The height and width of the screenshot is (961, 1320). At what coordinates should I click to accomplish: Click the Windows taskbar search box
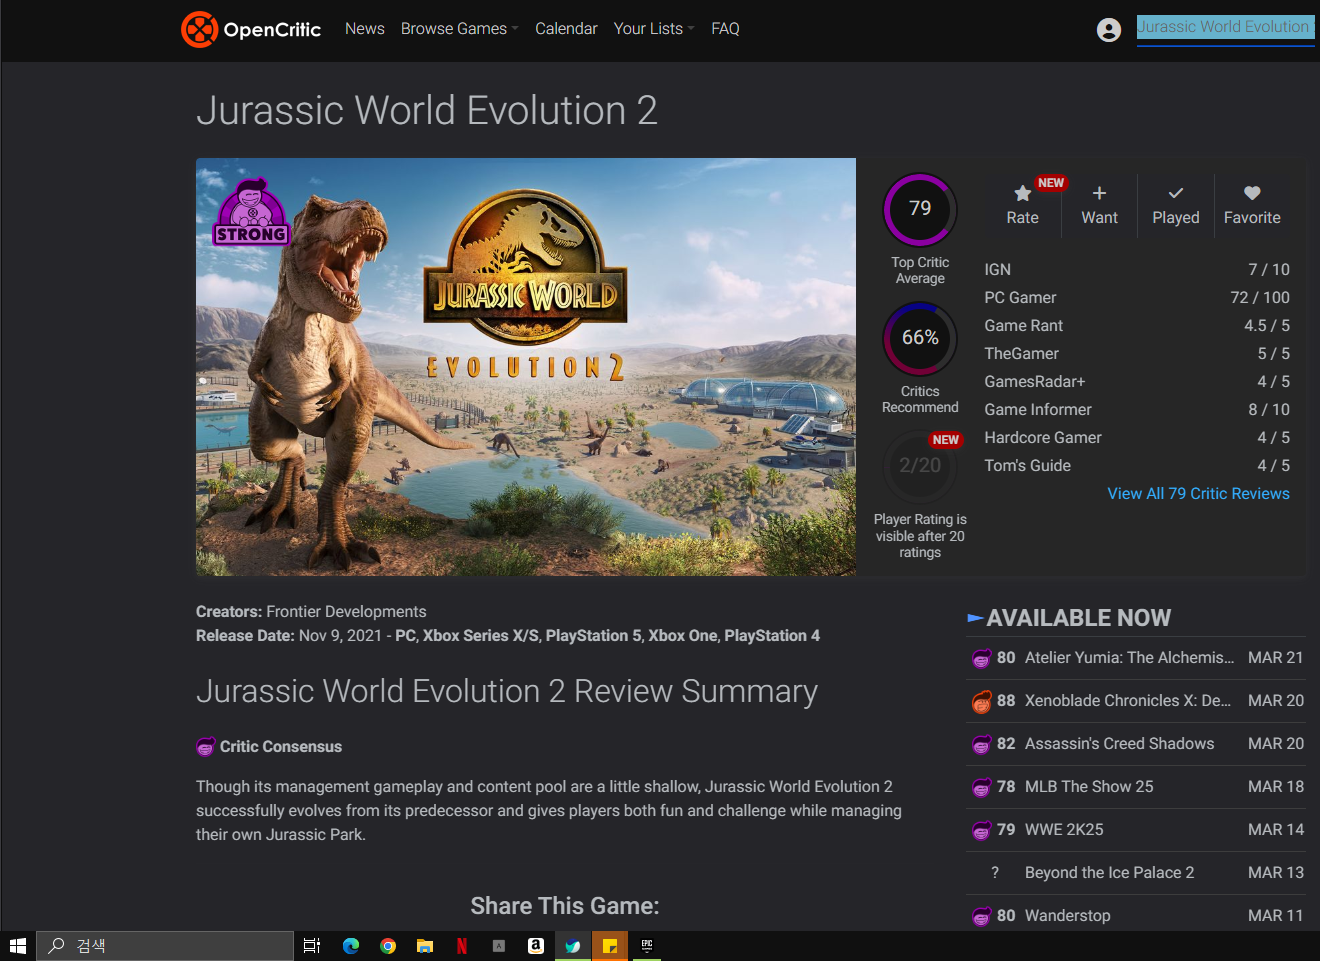(x=166, y=946)
